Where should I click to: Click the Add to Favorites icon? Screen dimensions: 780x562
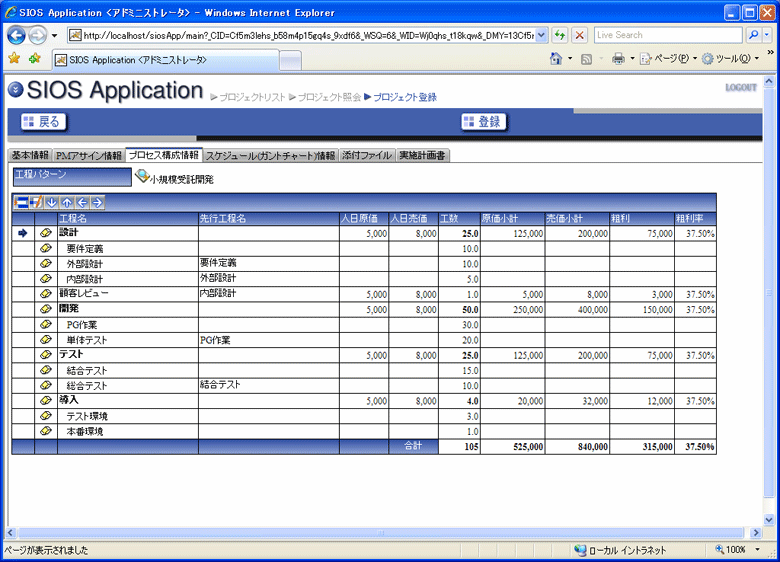click(x=35, y=59)
